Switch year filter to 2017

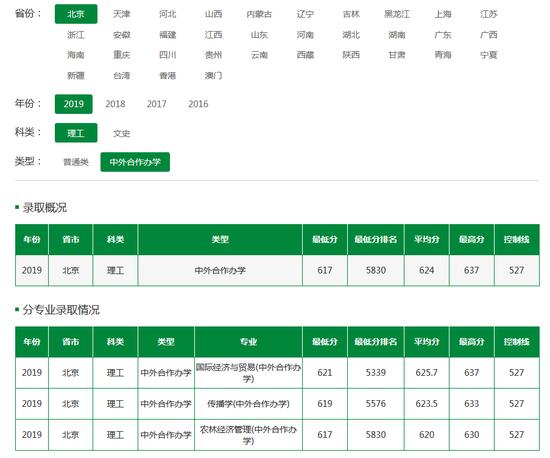click(156, 104)
